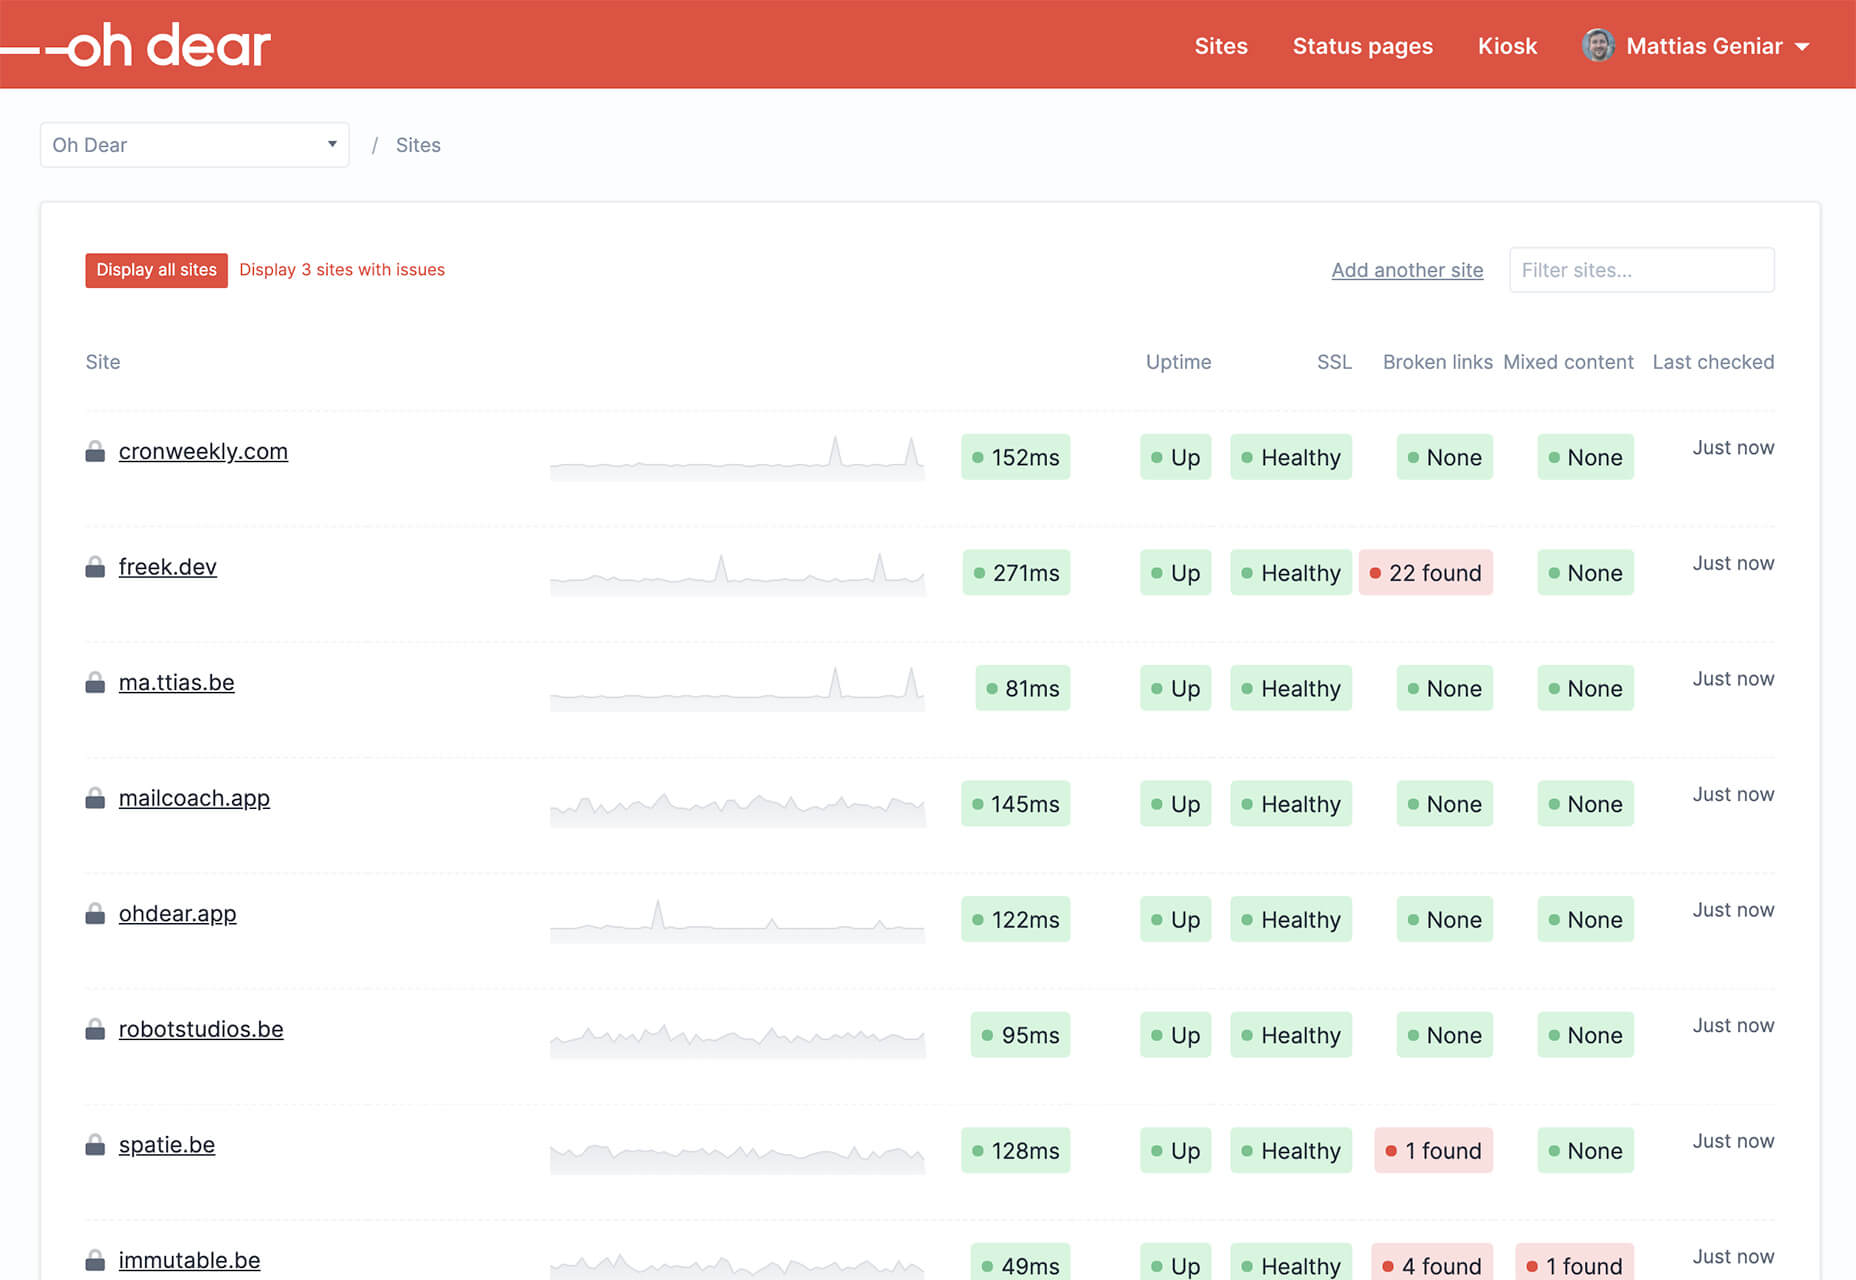Click the Mixed content column header

click(1568, 362)
